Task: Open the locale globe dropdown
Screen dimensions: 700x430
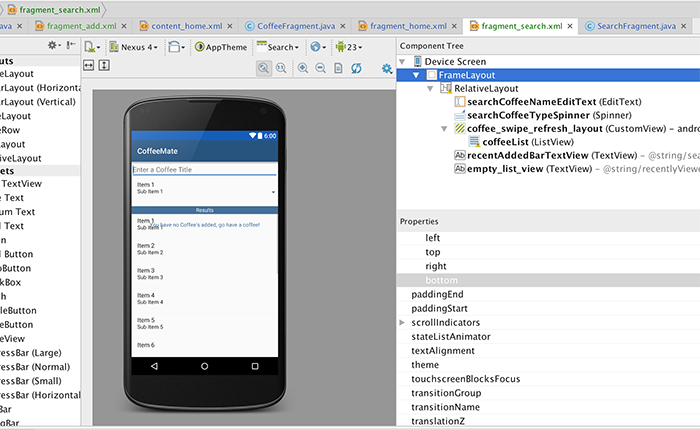Action: click(318, 47)
